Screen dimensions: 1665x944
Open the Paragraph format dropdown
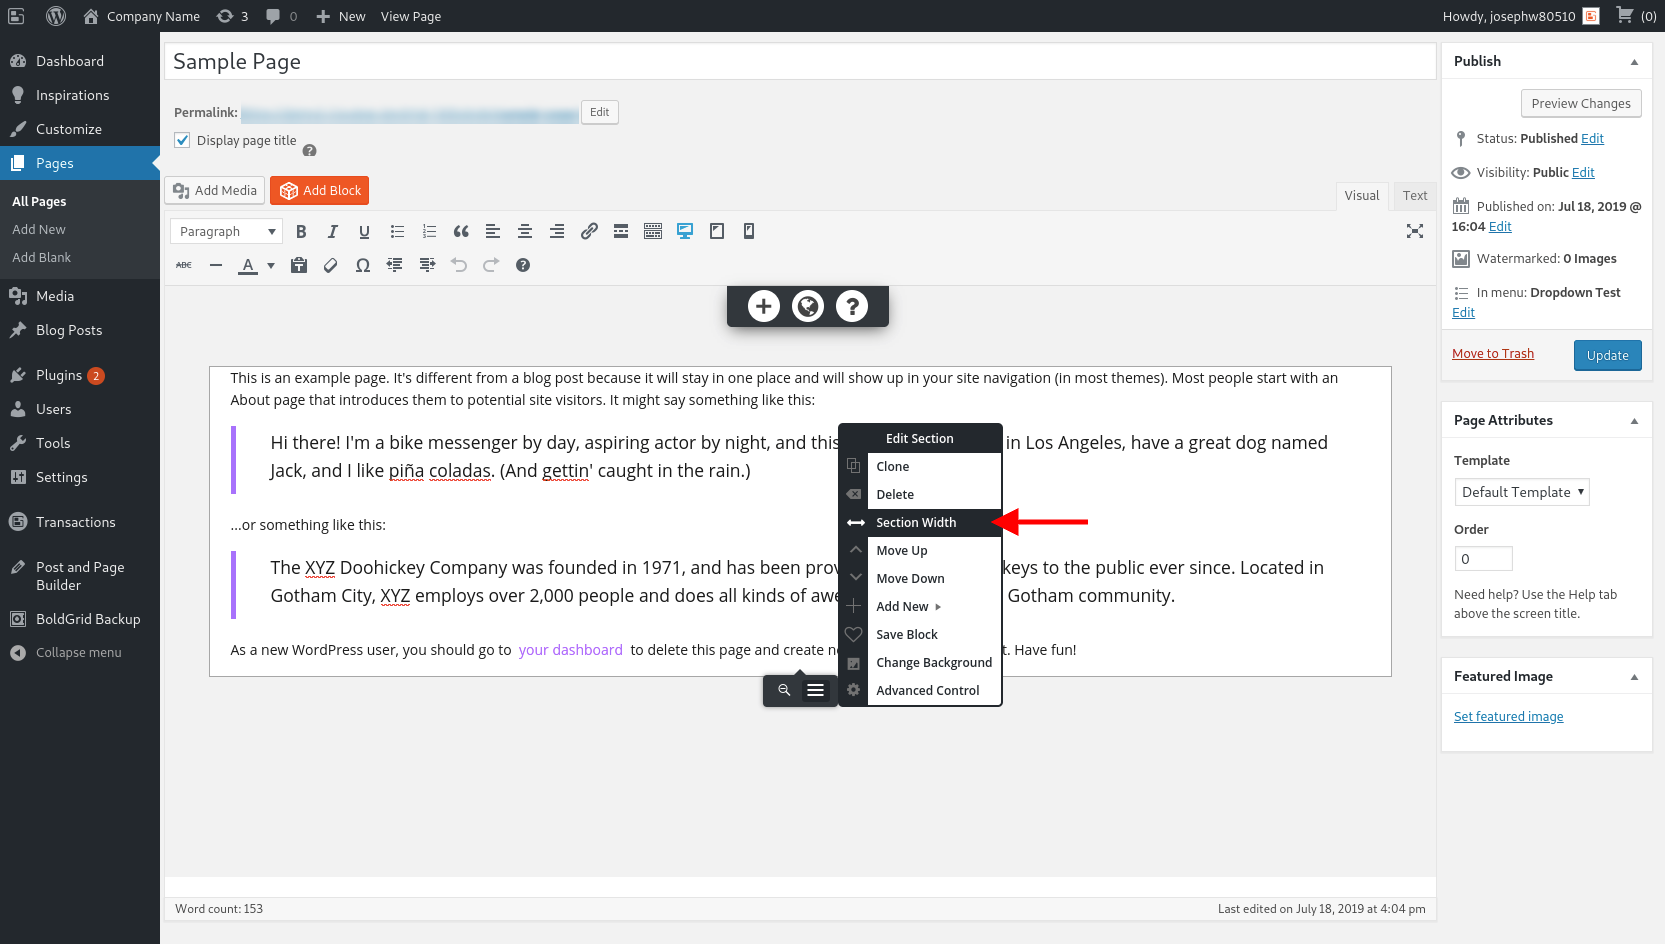(226, 231)
